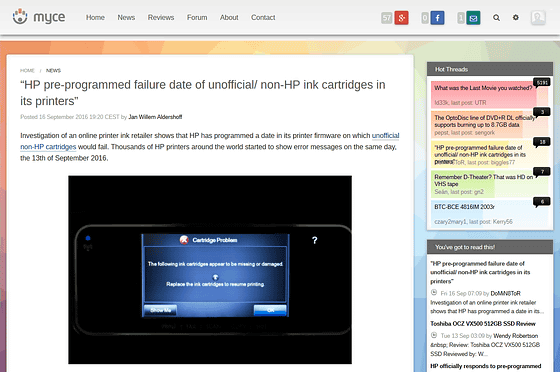This screenshot has width=560, height=372.
Task: Open Toshiba OCZ VX500 512GB SSD Review
Action: (483, 323)
